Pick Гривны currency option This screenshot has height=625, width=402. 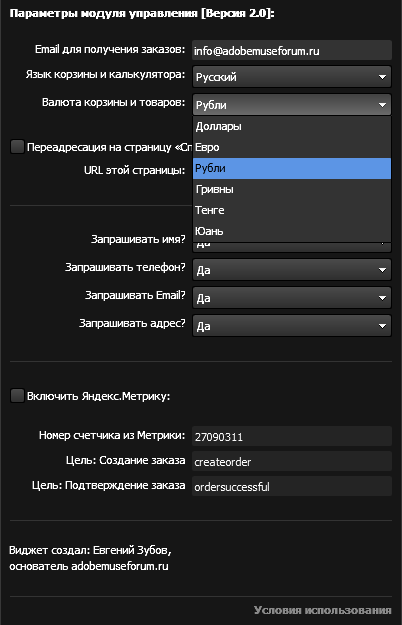click(292, 189)
